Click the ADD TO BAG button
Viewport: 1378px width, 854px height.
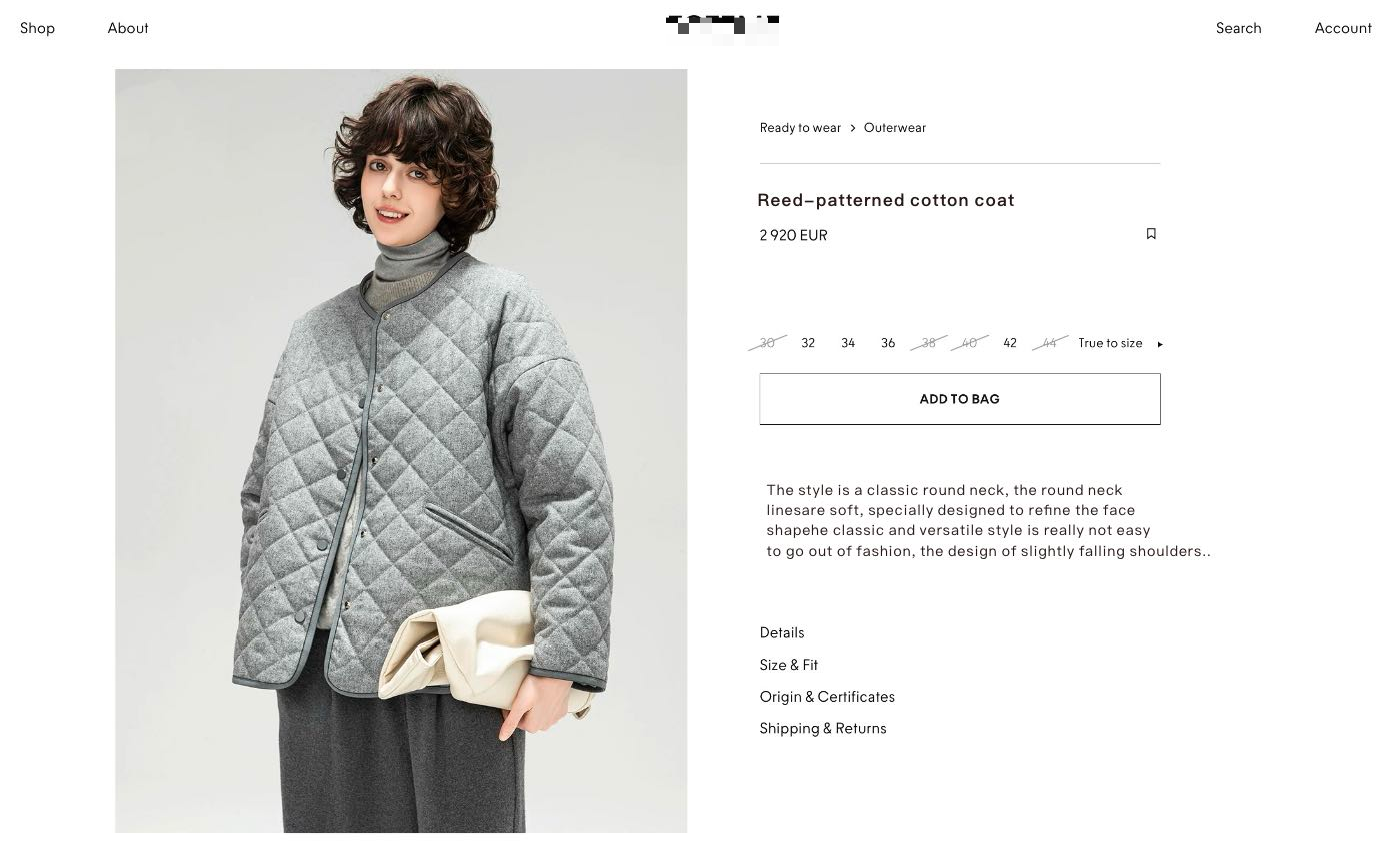[x=960, y=399]
